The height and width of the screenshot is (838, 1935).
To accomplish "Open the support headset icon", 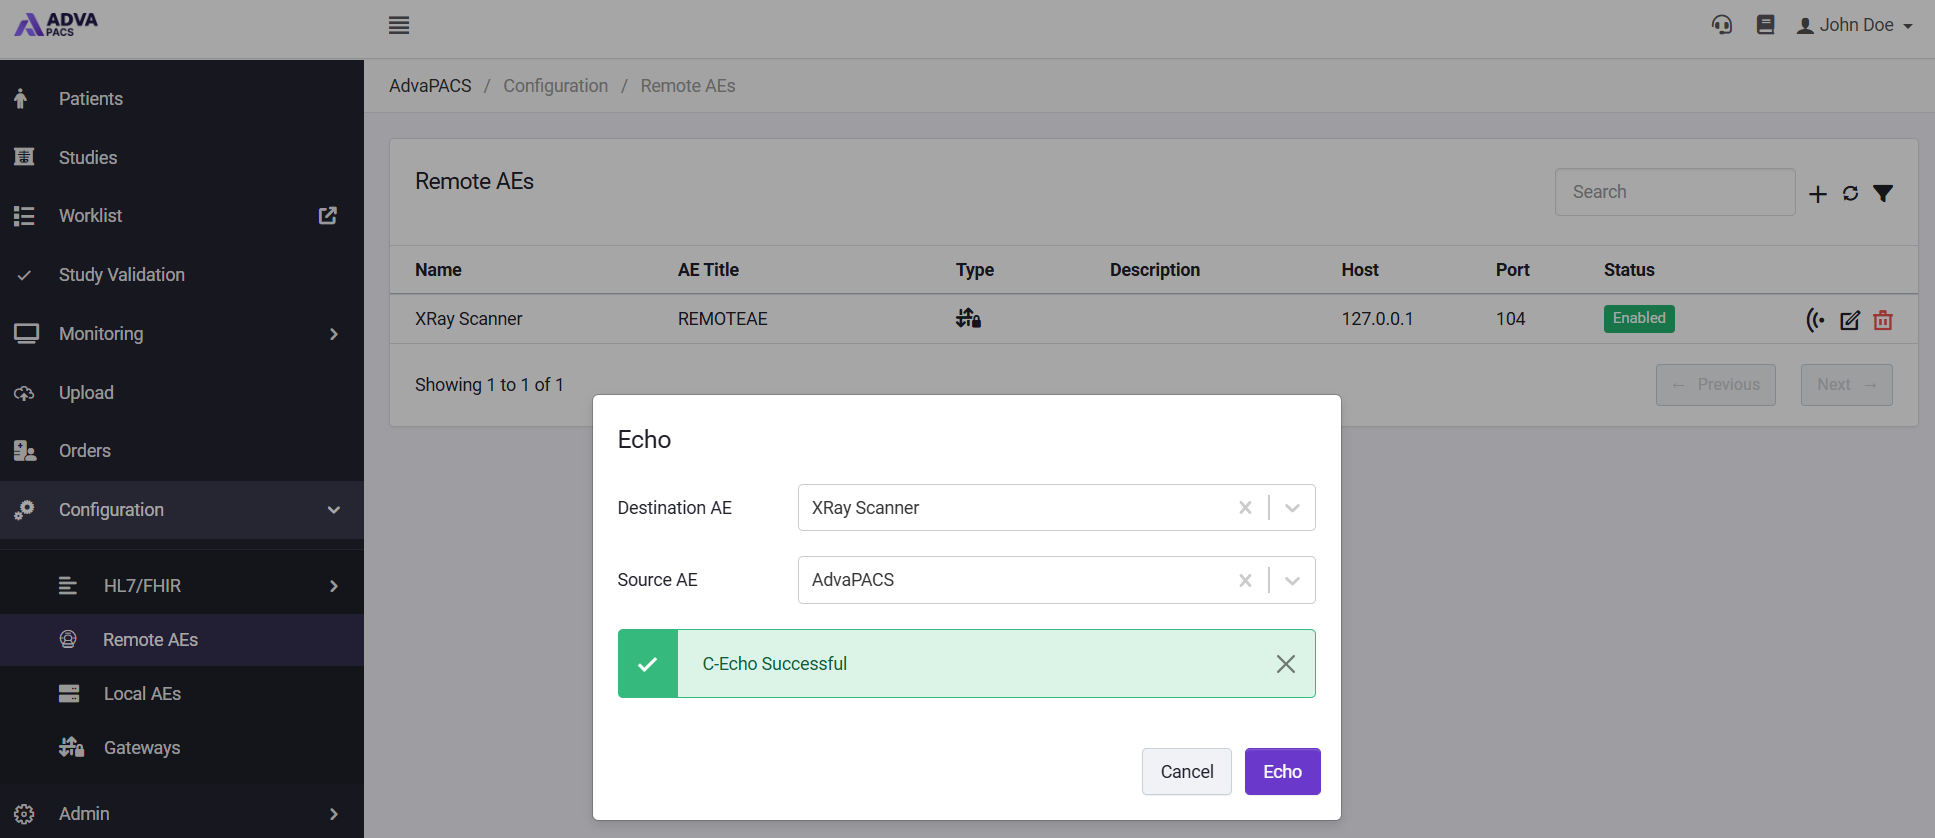I will point(1722,24).
